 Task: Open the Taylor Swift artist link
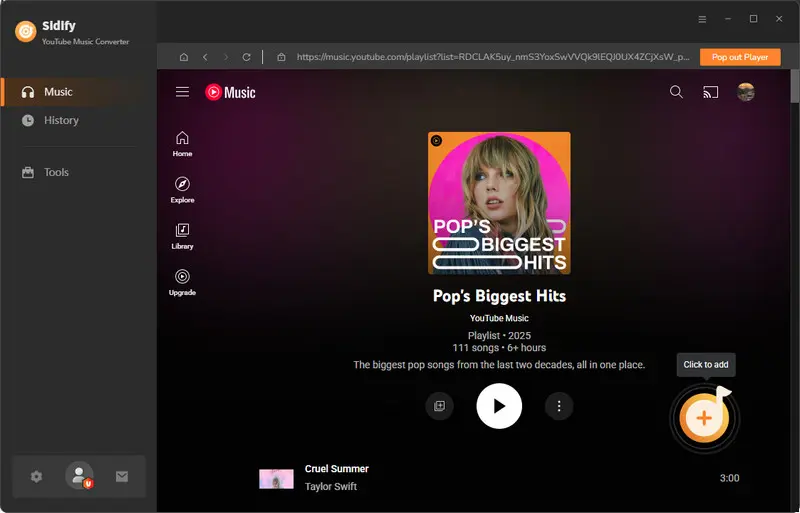[x=331, y=486]
